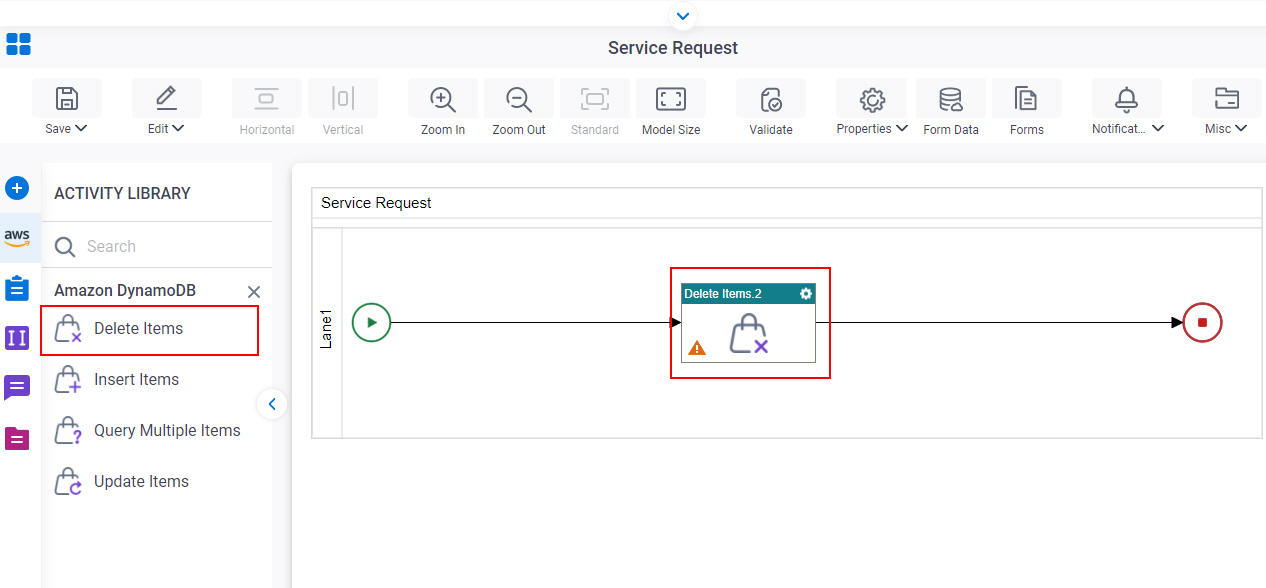Image resolution: width=1266 pixels, height=588 pixels.
Task: Click the Misc folder icon
Action: pyautogui.click(x=1226, y=98)
